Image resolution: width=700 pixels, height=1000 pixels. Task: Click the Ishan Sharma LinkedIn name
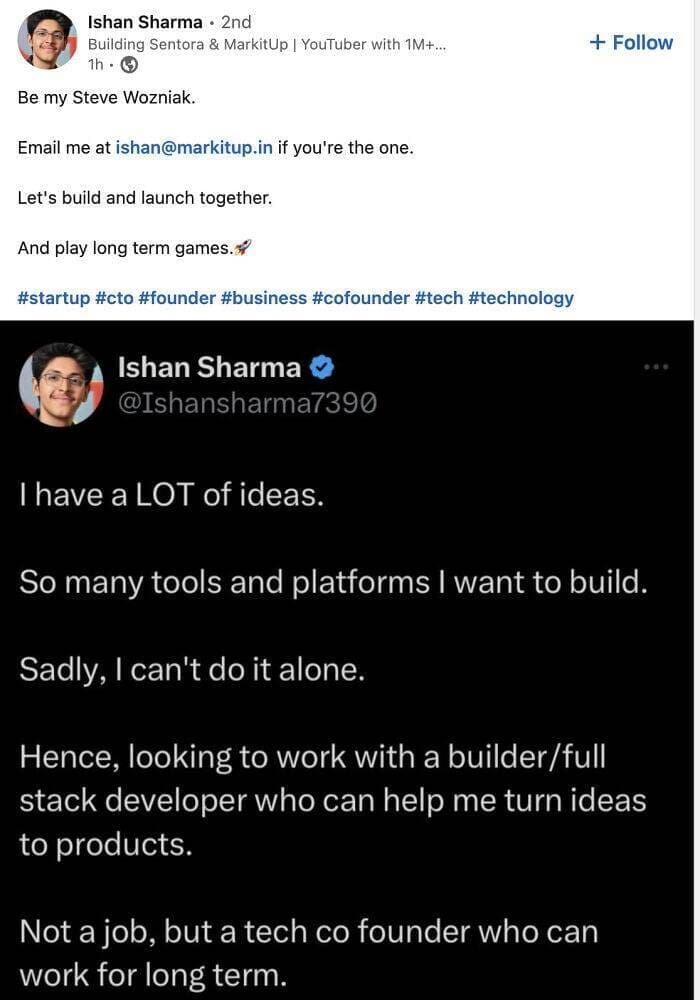[x=145, y=21]
